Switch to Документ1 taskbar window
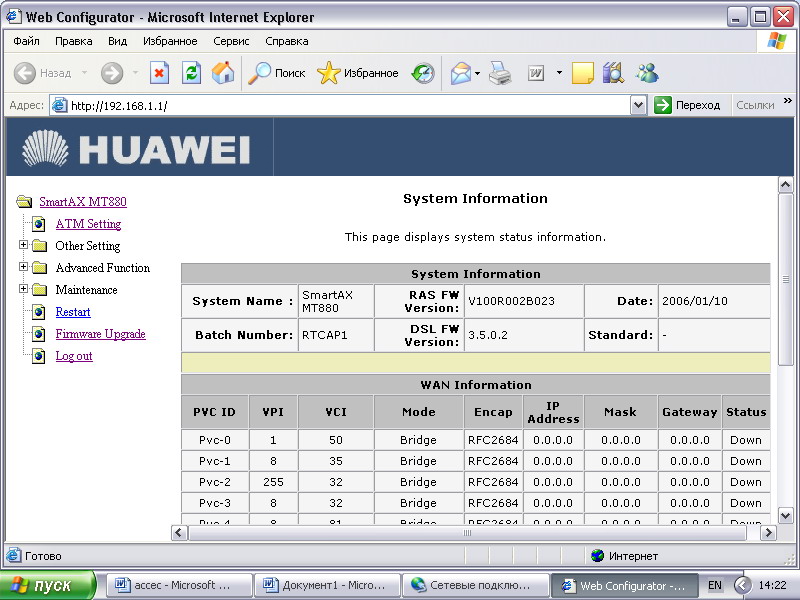800x600 pixels. [x=328, y=585]
